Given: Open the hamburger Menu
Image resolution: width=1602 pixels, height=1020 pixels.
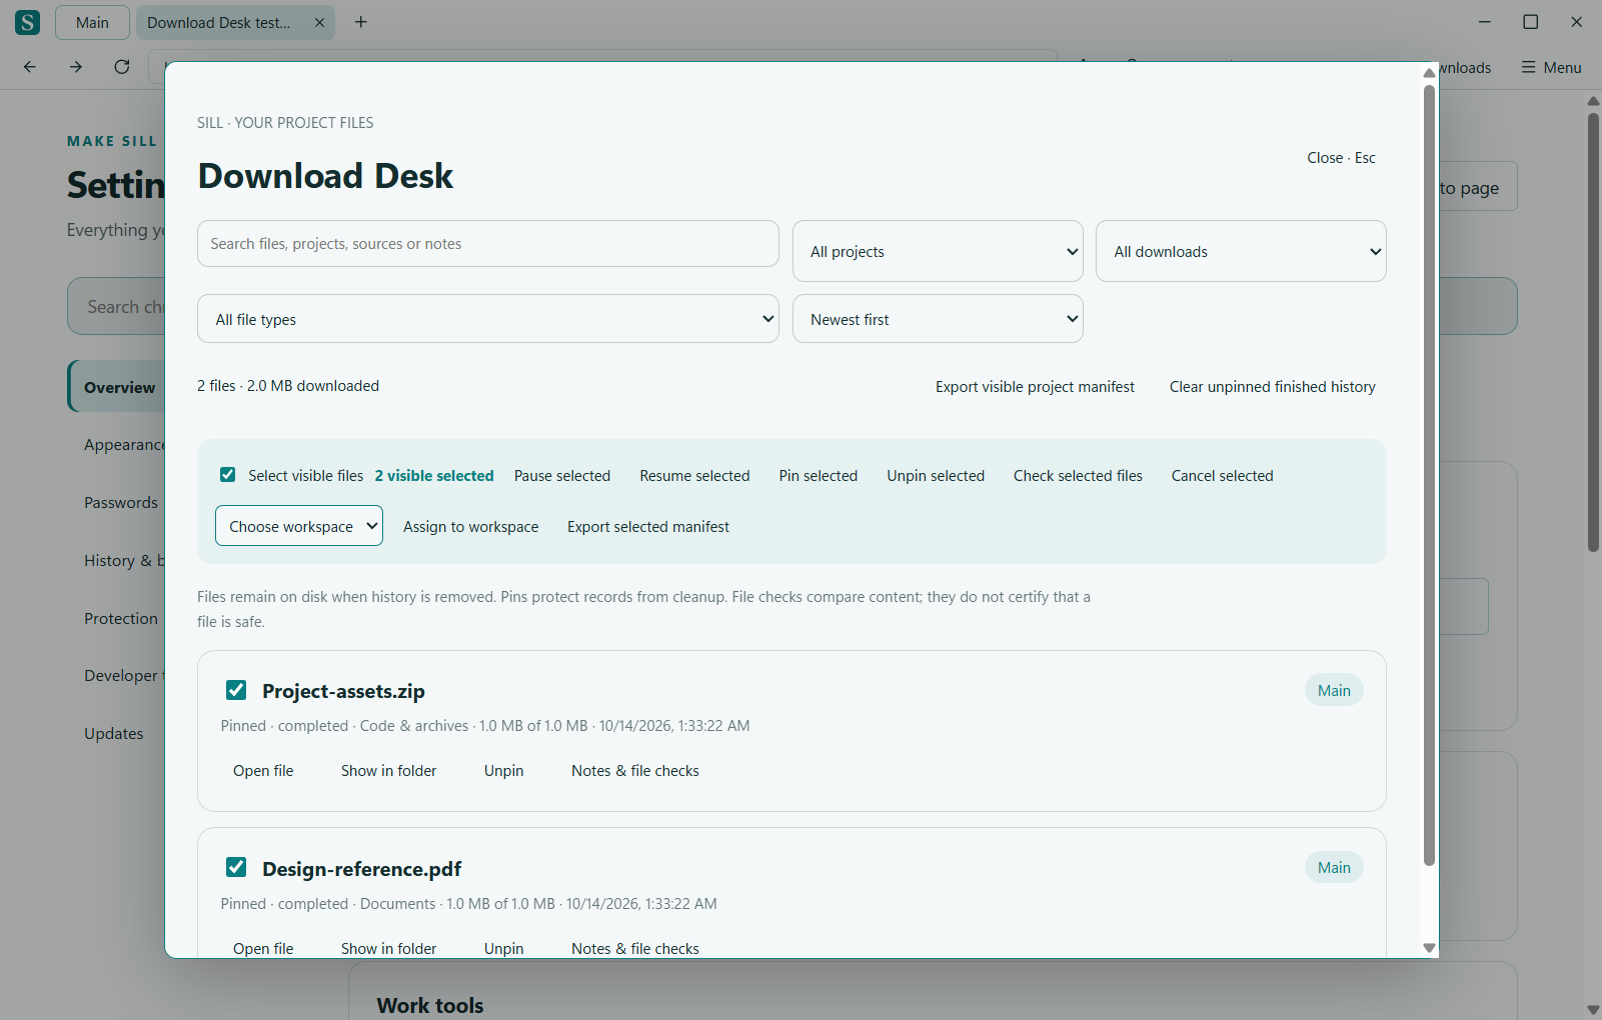Looking at the screenshot, I should tap(1552, 67).
